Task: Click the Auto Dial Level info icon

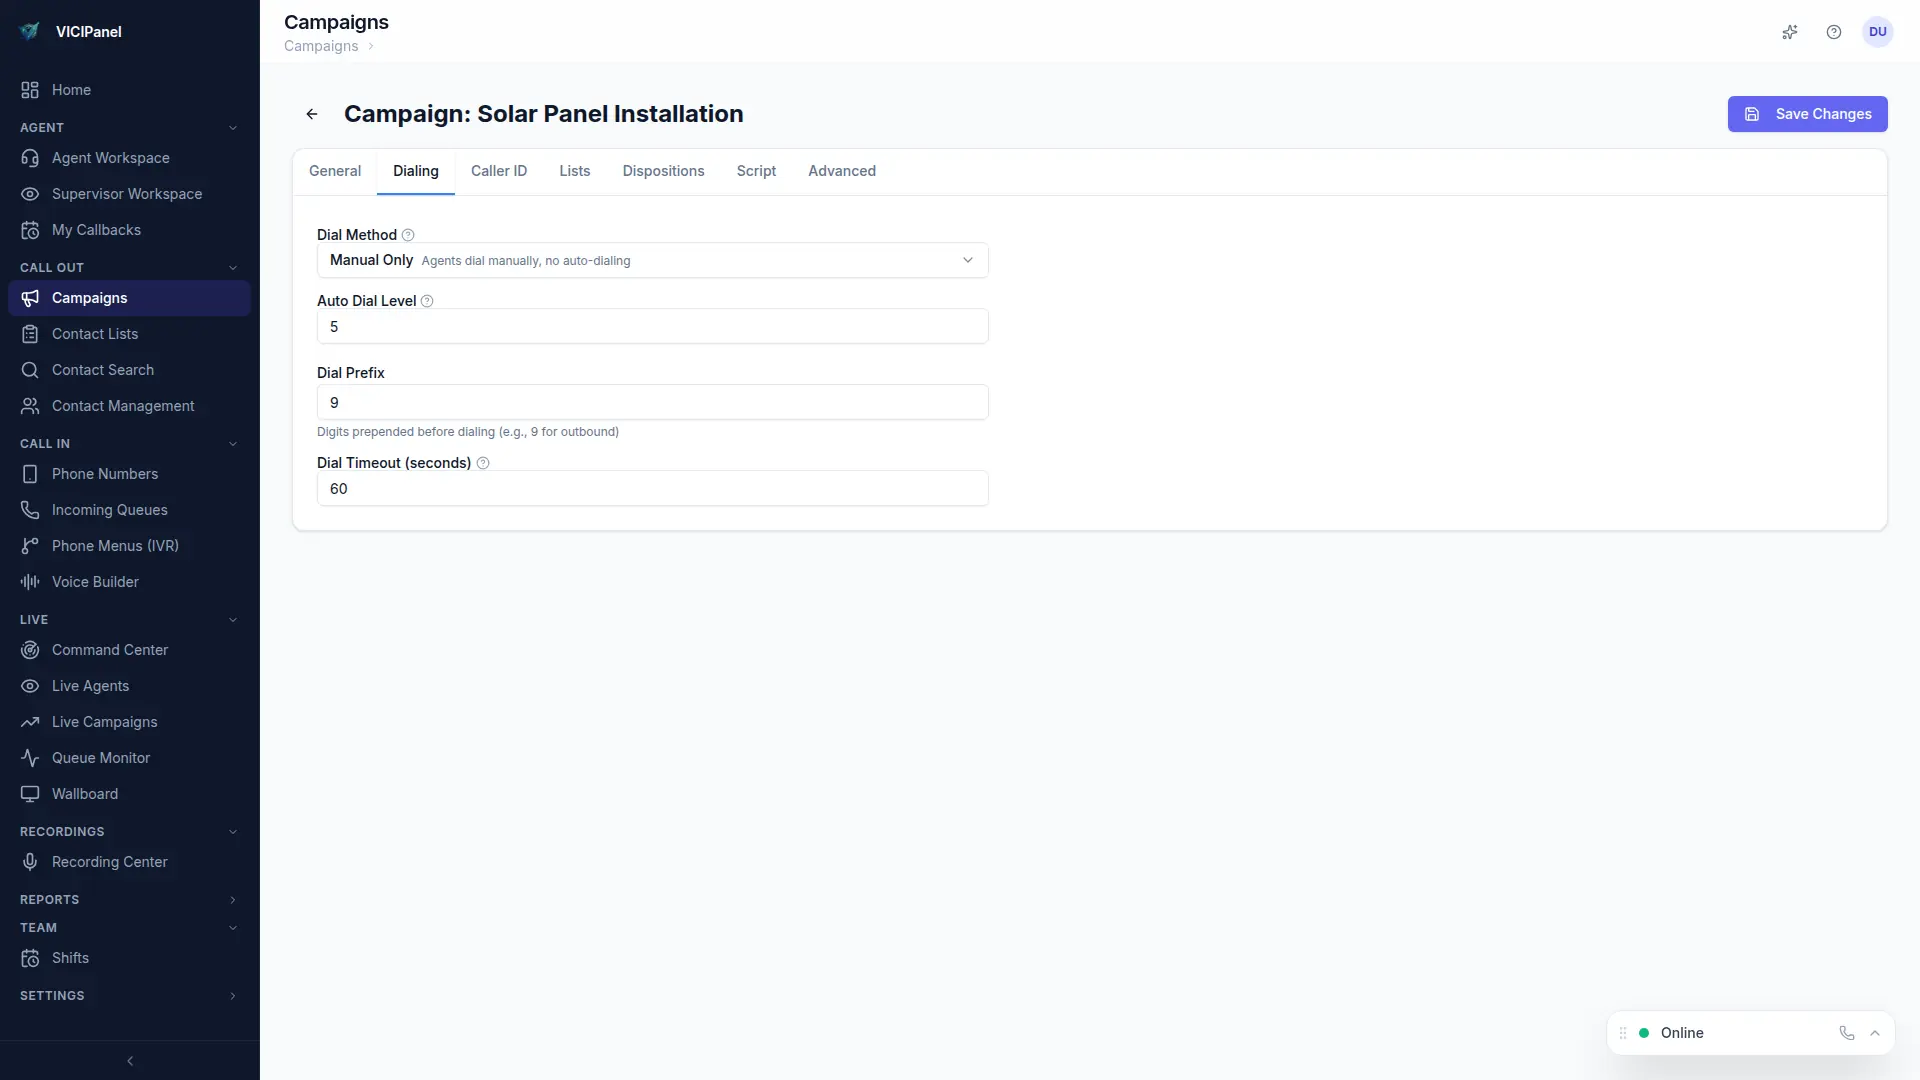Action: pos(427,301)
